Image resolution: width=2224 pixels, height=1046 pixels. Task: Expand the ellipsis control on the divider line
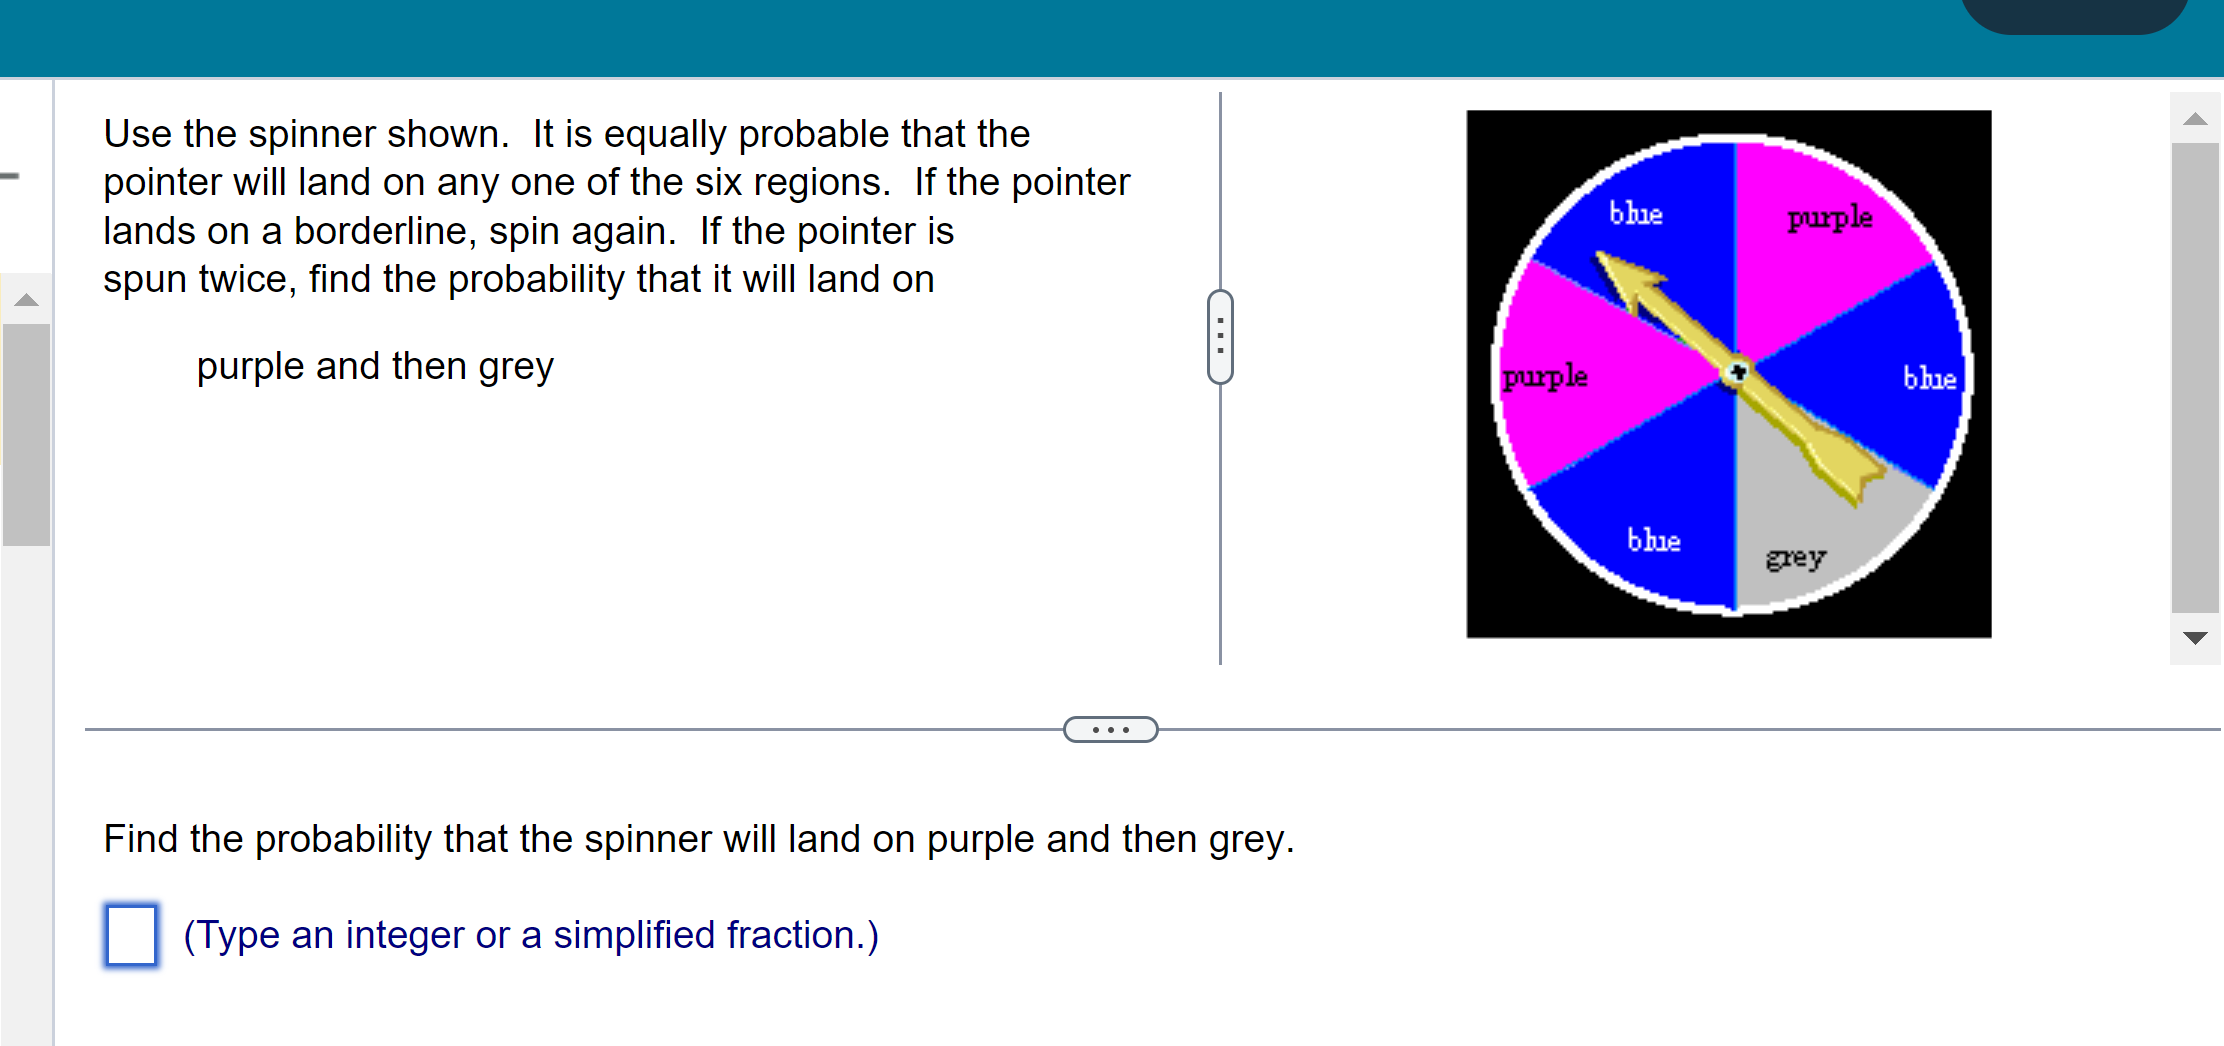click(1110, 730)
